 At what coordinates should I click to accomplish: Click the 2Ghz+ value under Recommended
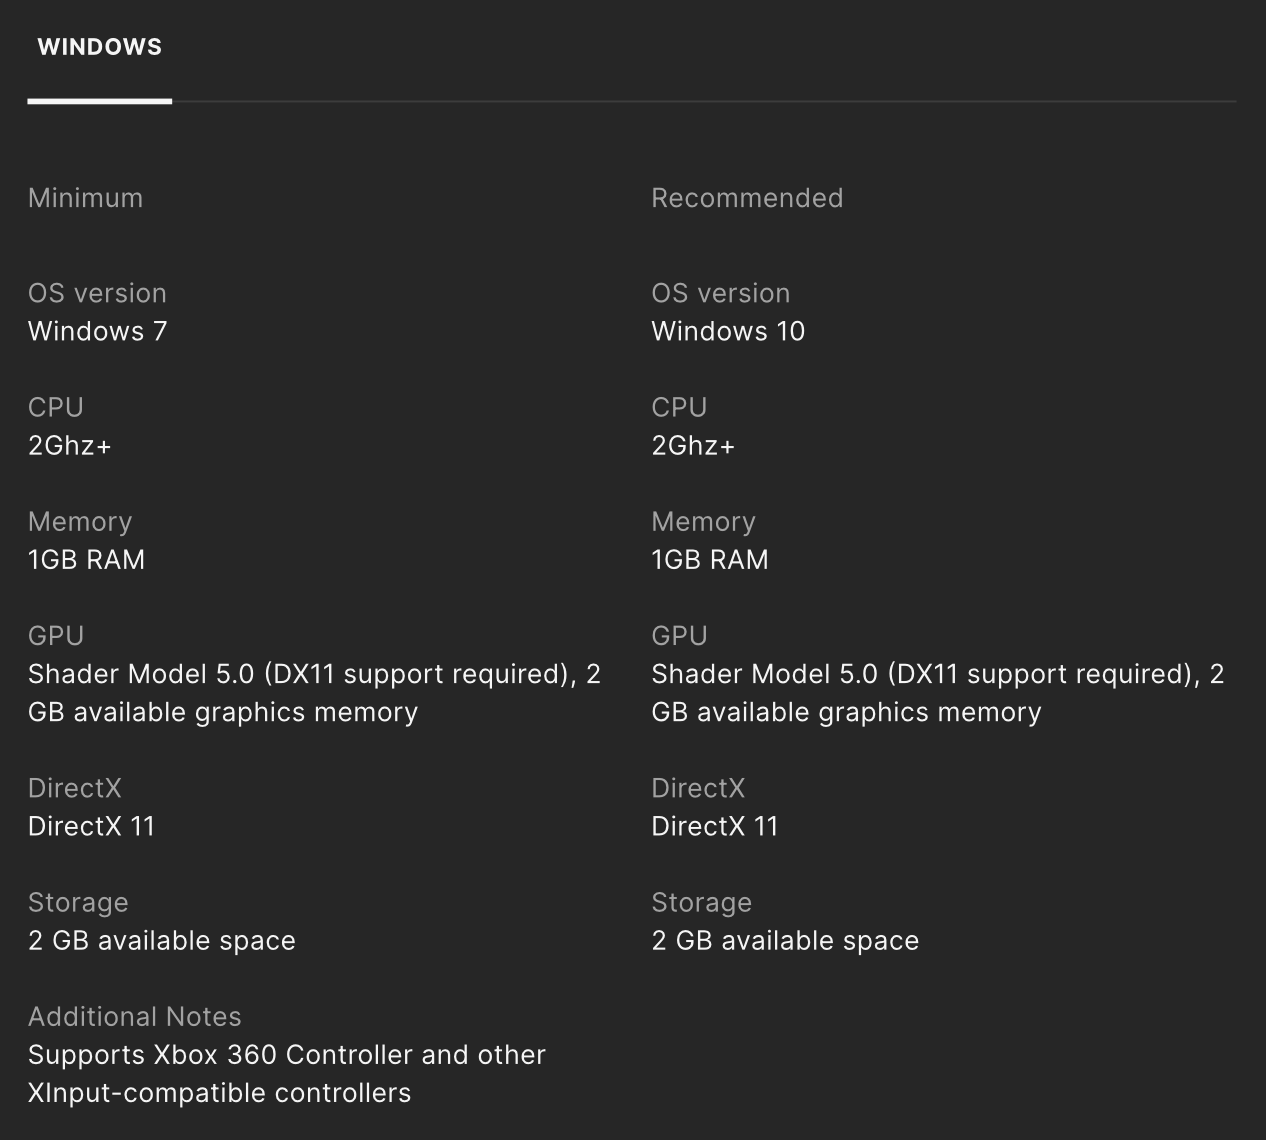coord(692,445)
